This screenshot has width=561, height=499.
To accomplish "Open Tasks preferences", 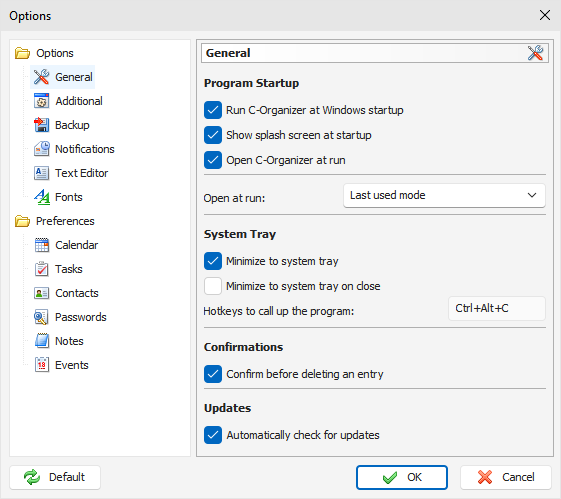I will pyautogui.click(x=69, y=269).
